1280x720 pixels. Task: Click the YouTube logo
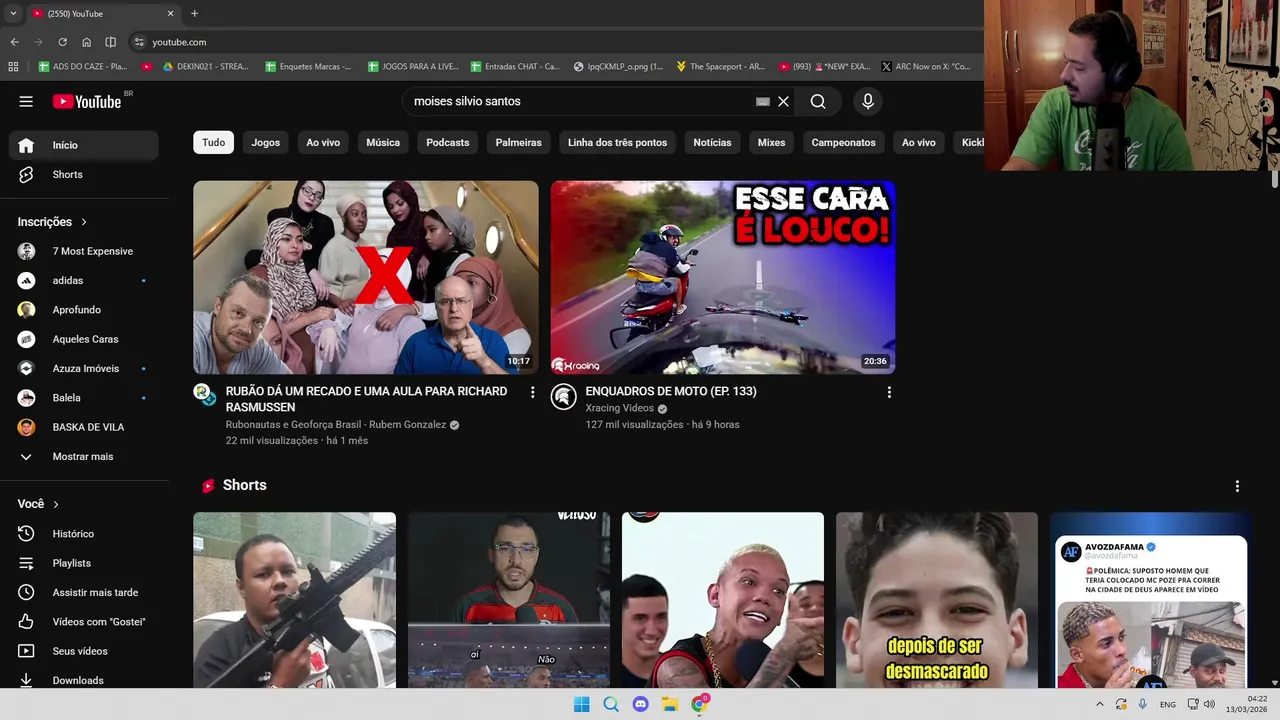[87, 101]
